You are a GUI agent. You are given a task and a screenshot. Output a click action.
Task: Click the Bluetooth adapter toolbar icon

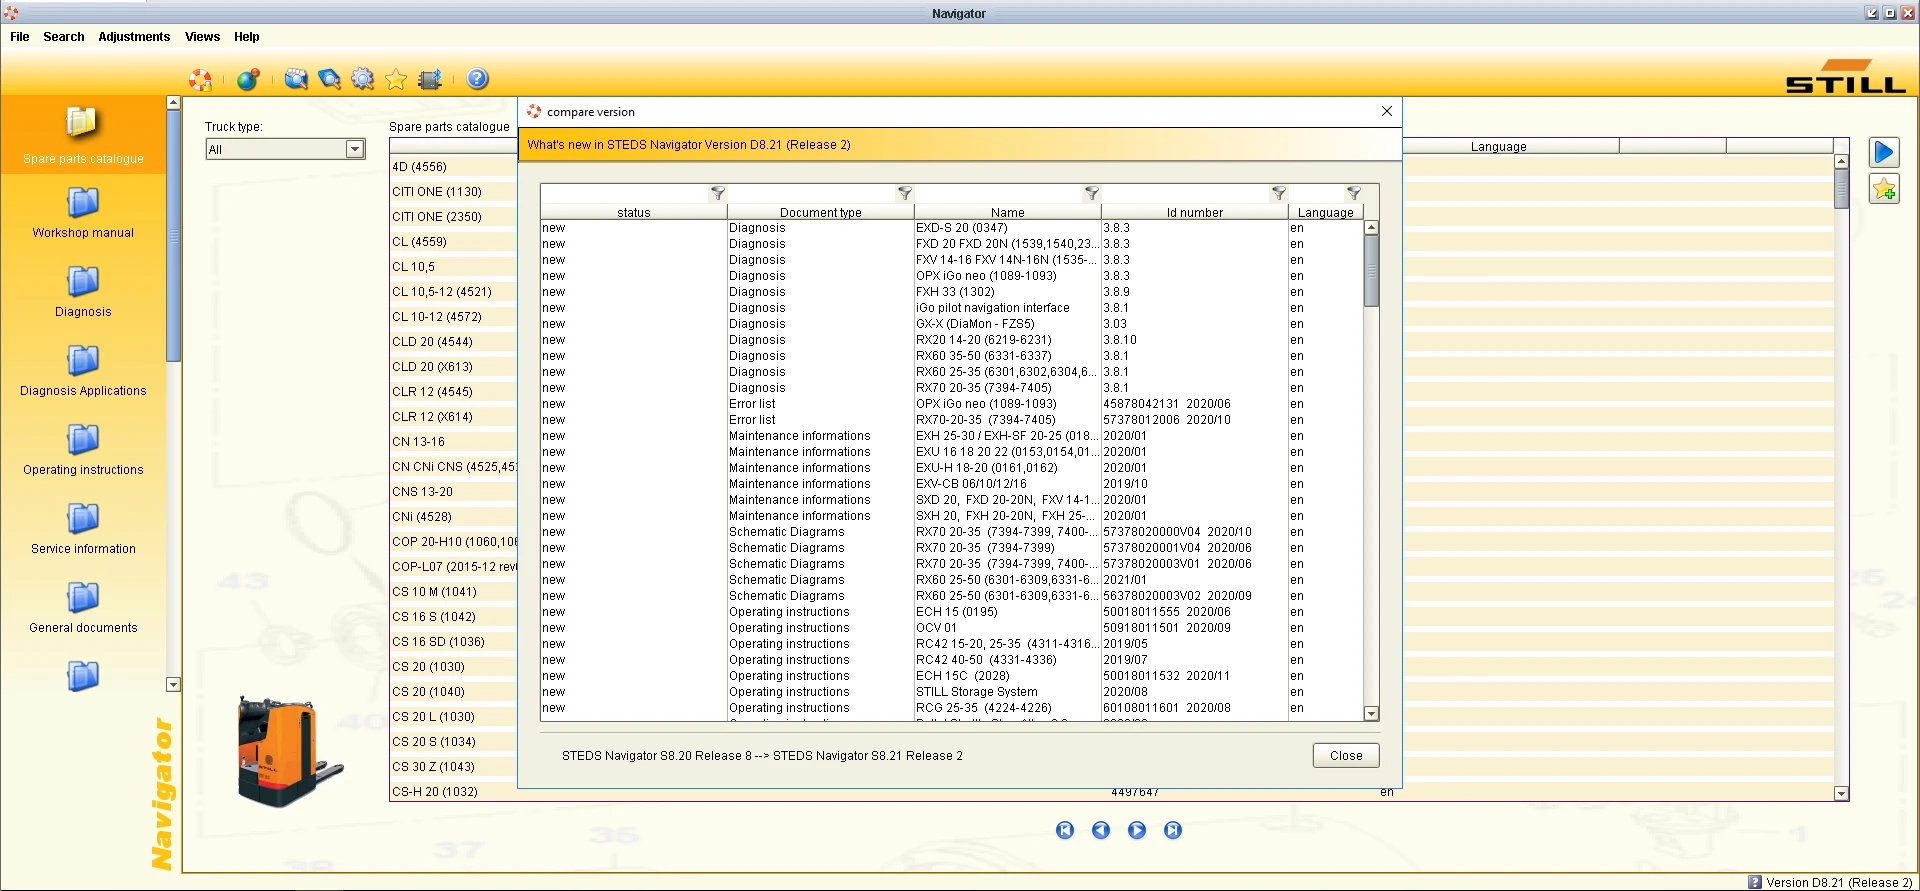[430, 79]
